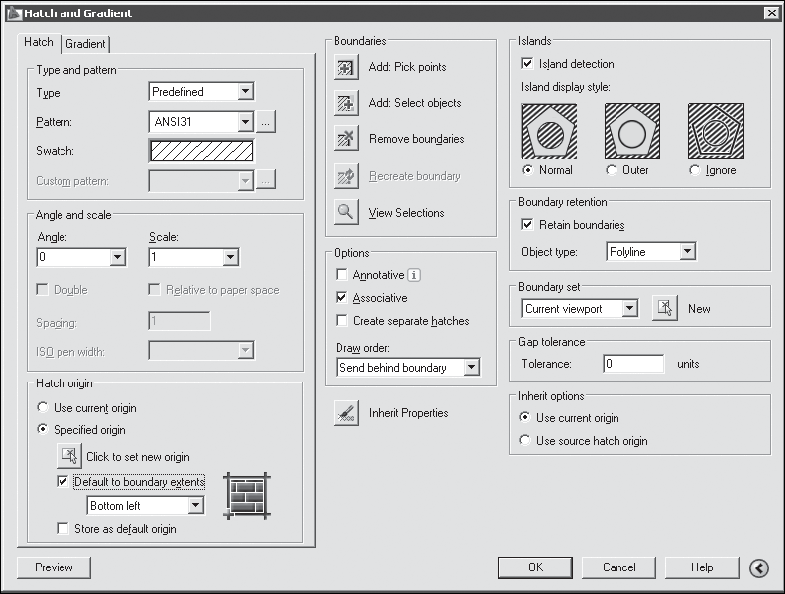Open View Selections magnifier icon

[x=346, y=212]
